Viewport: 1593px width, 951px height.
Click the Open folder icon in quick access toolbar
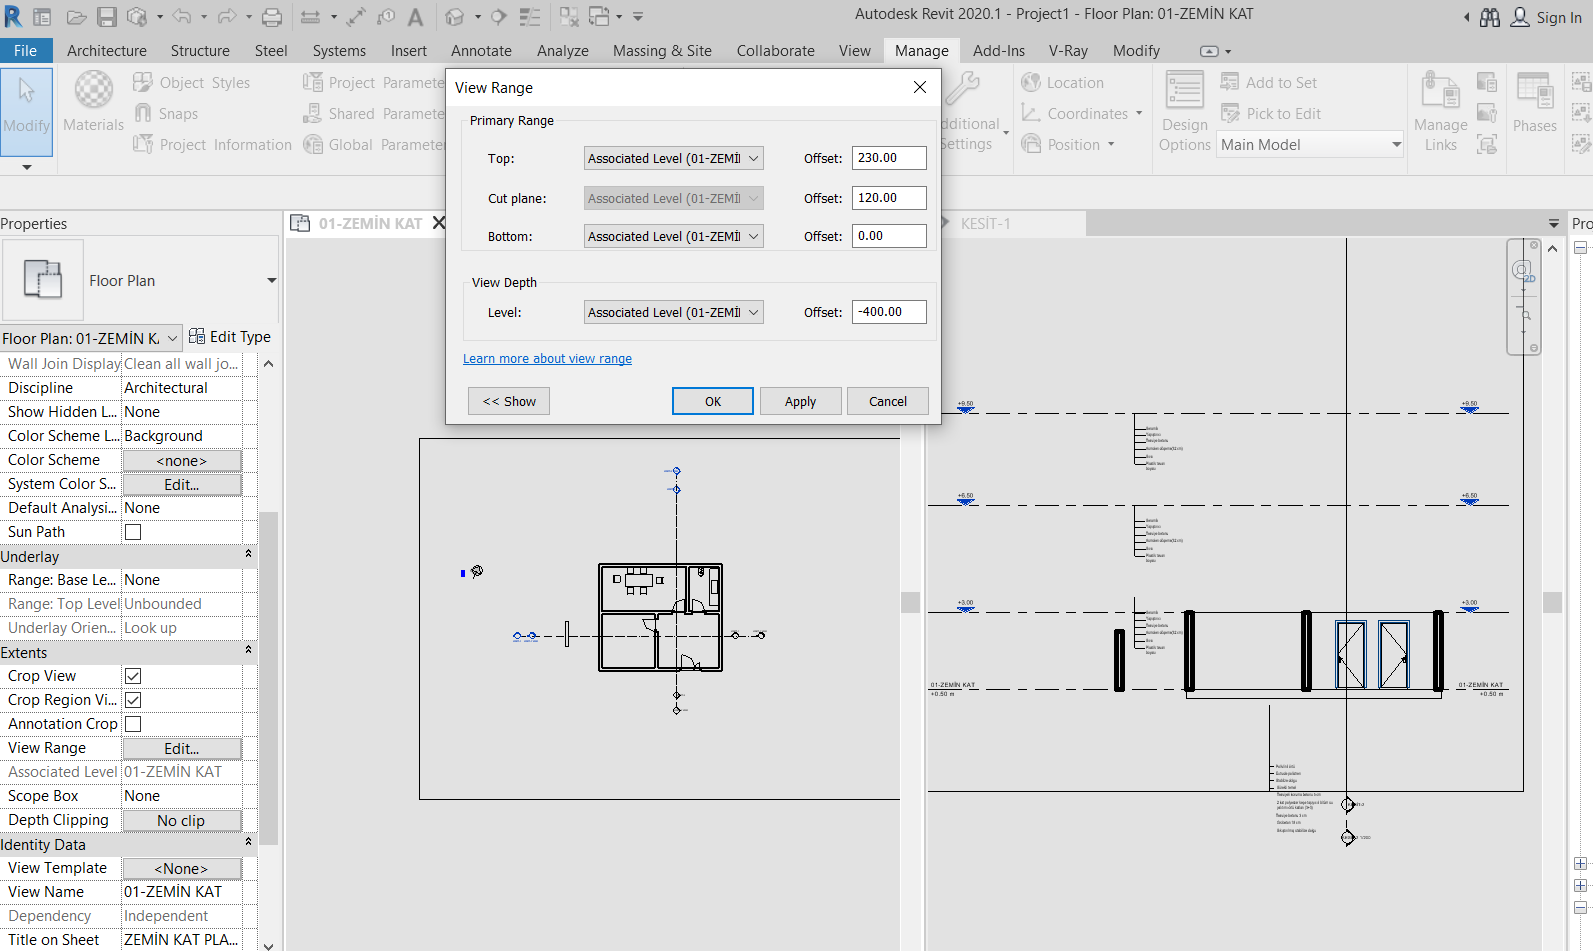(76, 17)
